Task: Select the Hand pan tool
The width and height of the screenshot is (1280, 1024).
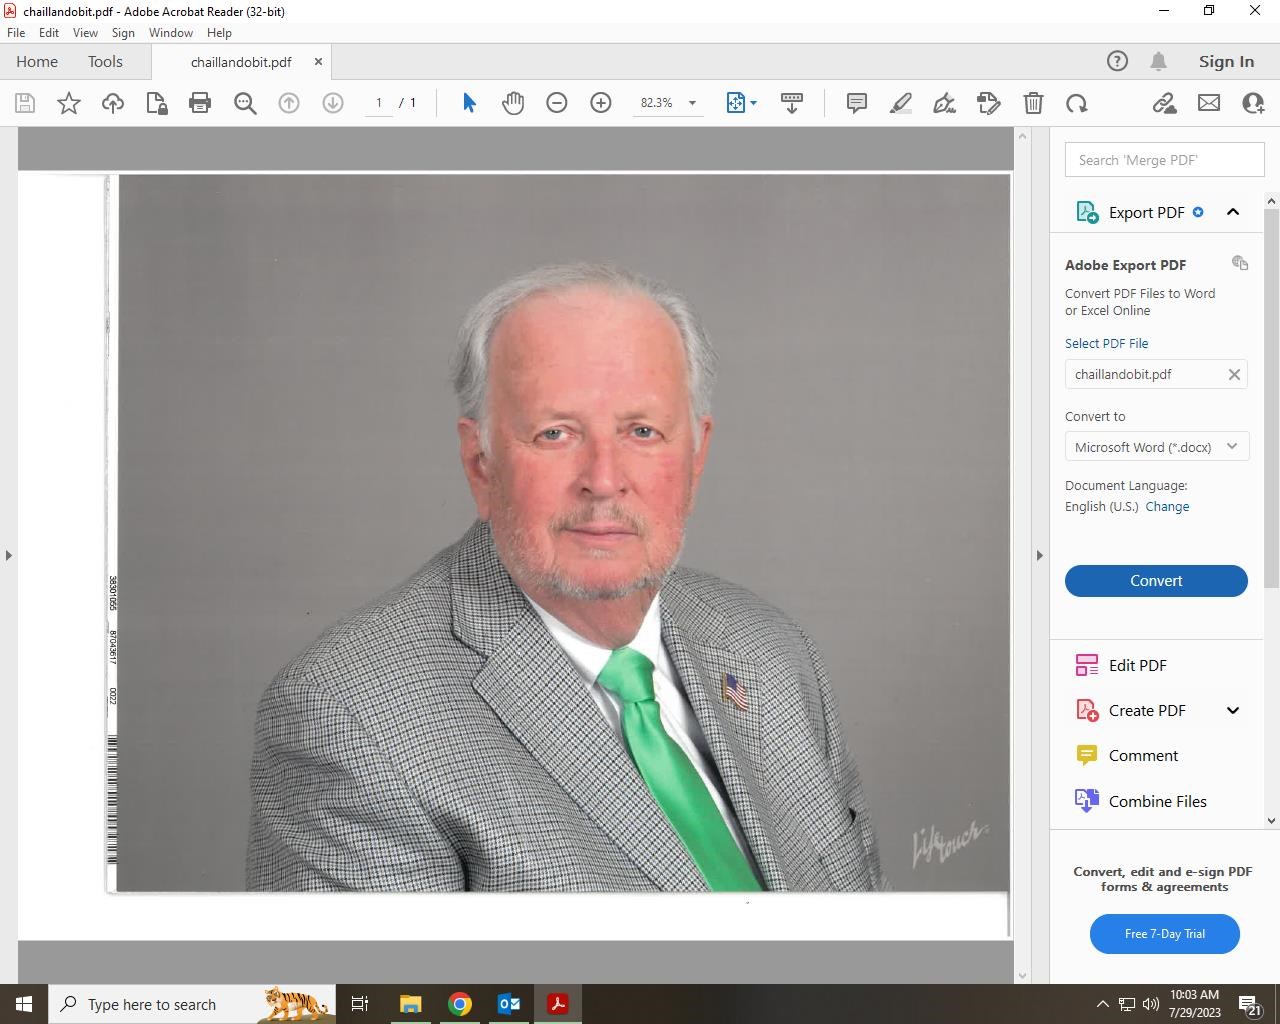Action: click(513, 103)
